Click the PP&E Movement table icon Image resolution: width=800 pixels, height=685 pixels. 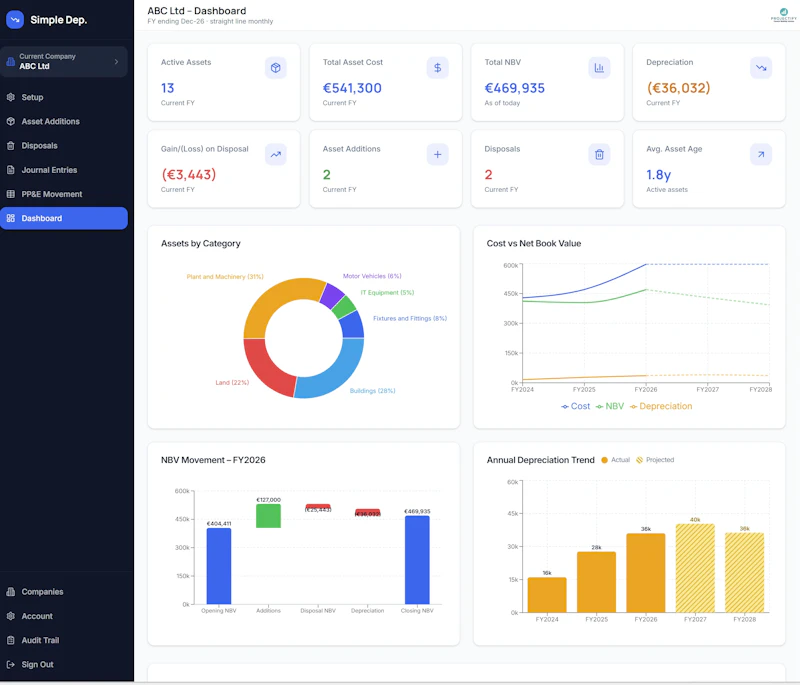(11, 194)
